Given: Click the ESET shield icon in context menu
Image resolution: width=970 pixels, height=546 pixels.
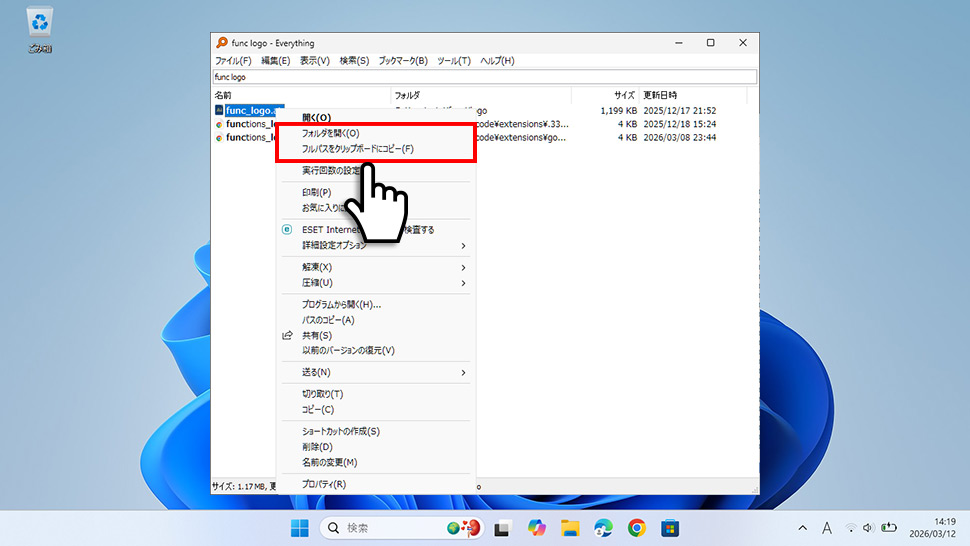Looking at the screenshot, I should (x=287, y=229).
